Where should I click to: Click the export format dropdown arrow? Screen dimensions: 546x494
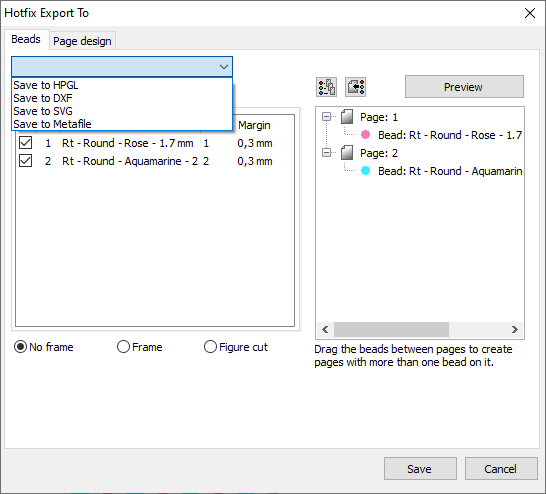pyautogui.click(x=224, y=66)
